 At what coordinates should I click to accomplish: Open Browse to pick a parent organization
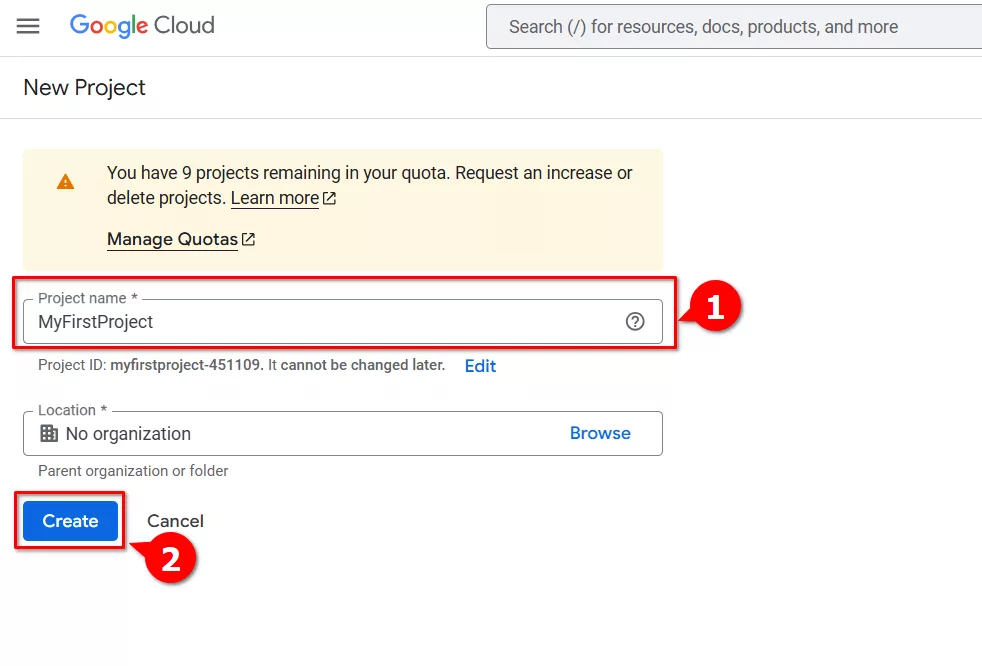coord(600,433)
